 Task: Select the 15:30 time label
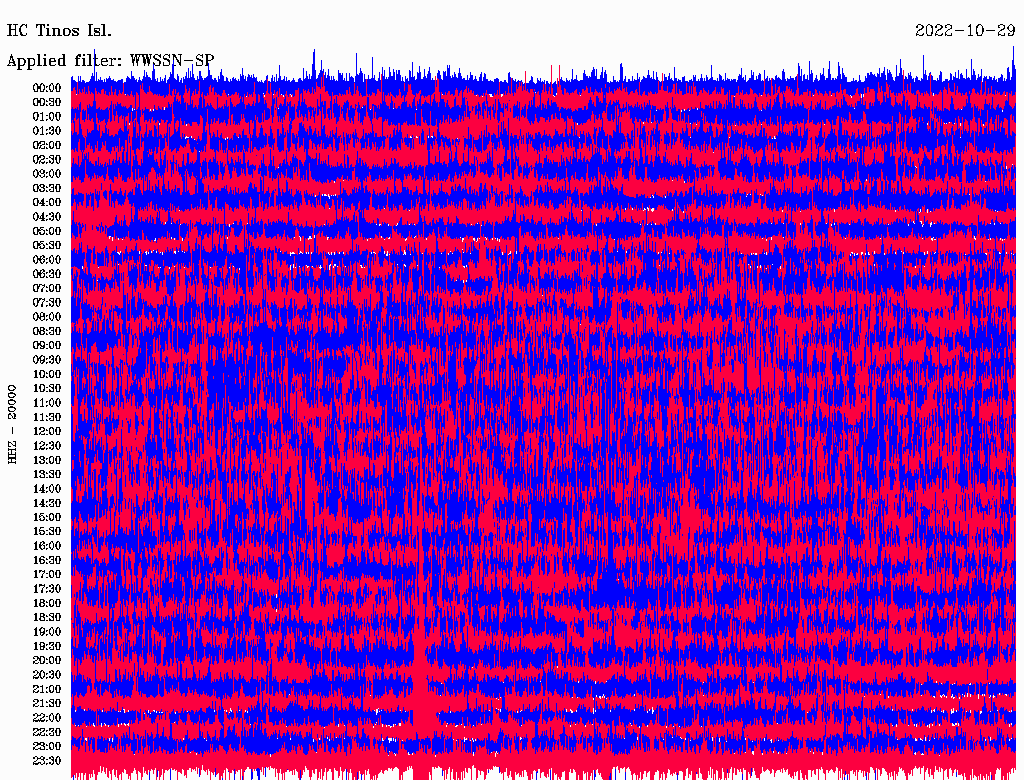click(47, 532)
